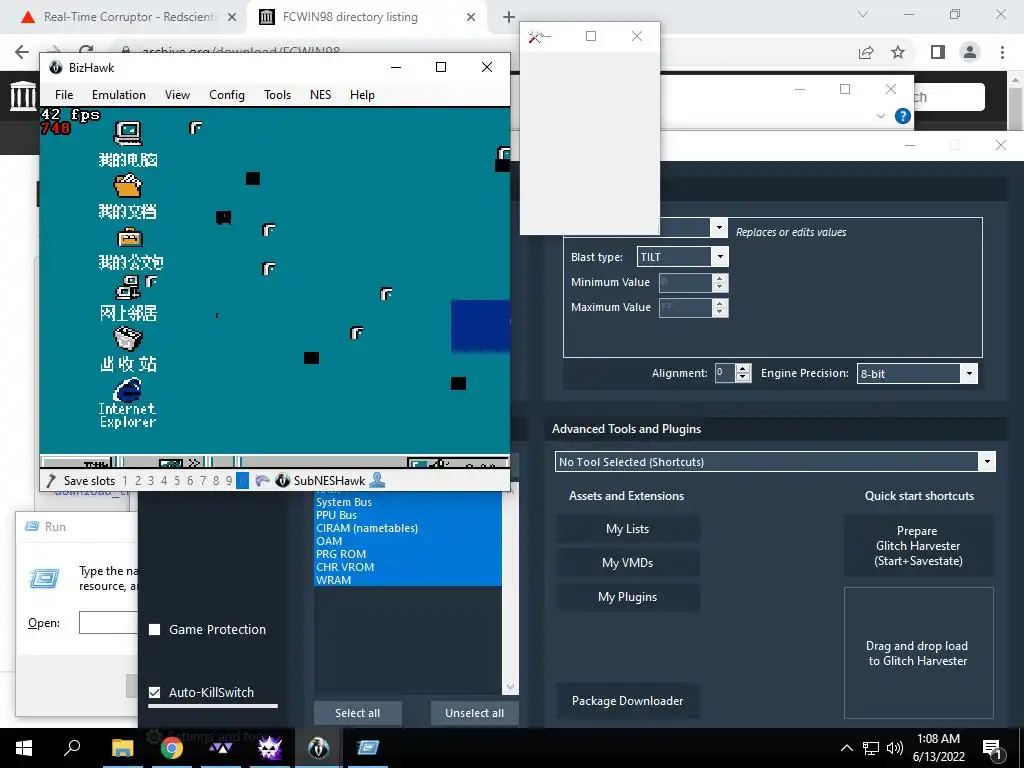Click the chevron left of help icon

pos(880,116)
